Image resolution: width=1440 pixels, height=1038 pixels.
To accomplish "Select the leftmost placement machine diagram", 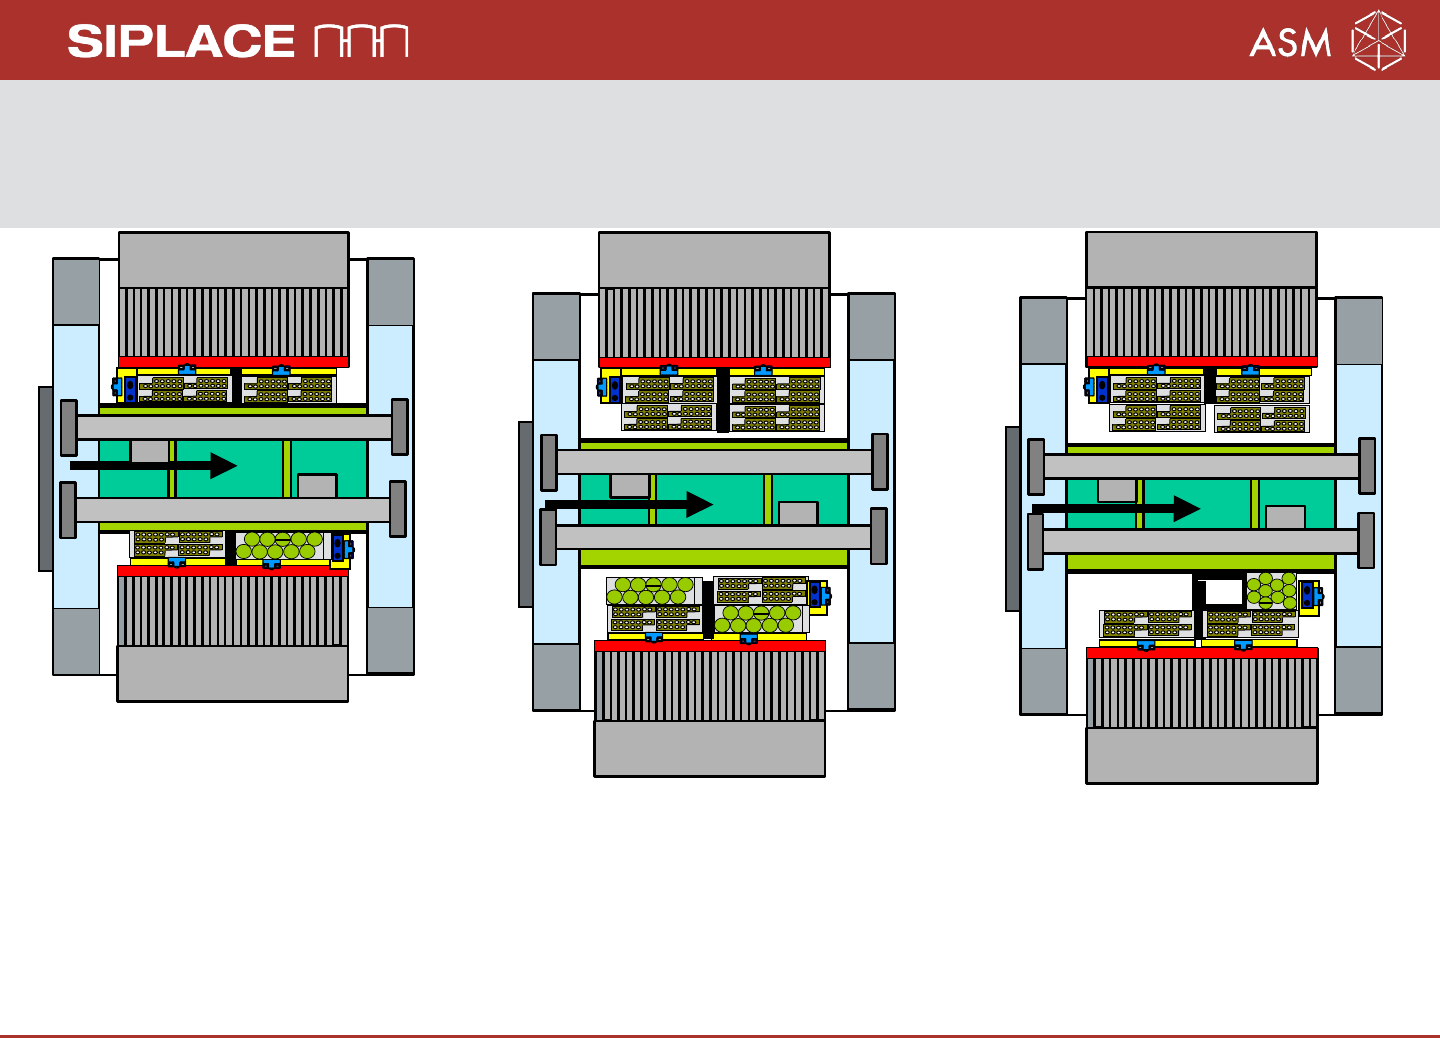I will click(x=226, y=467).
